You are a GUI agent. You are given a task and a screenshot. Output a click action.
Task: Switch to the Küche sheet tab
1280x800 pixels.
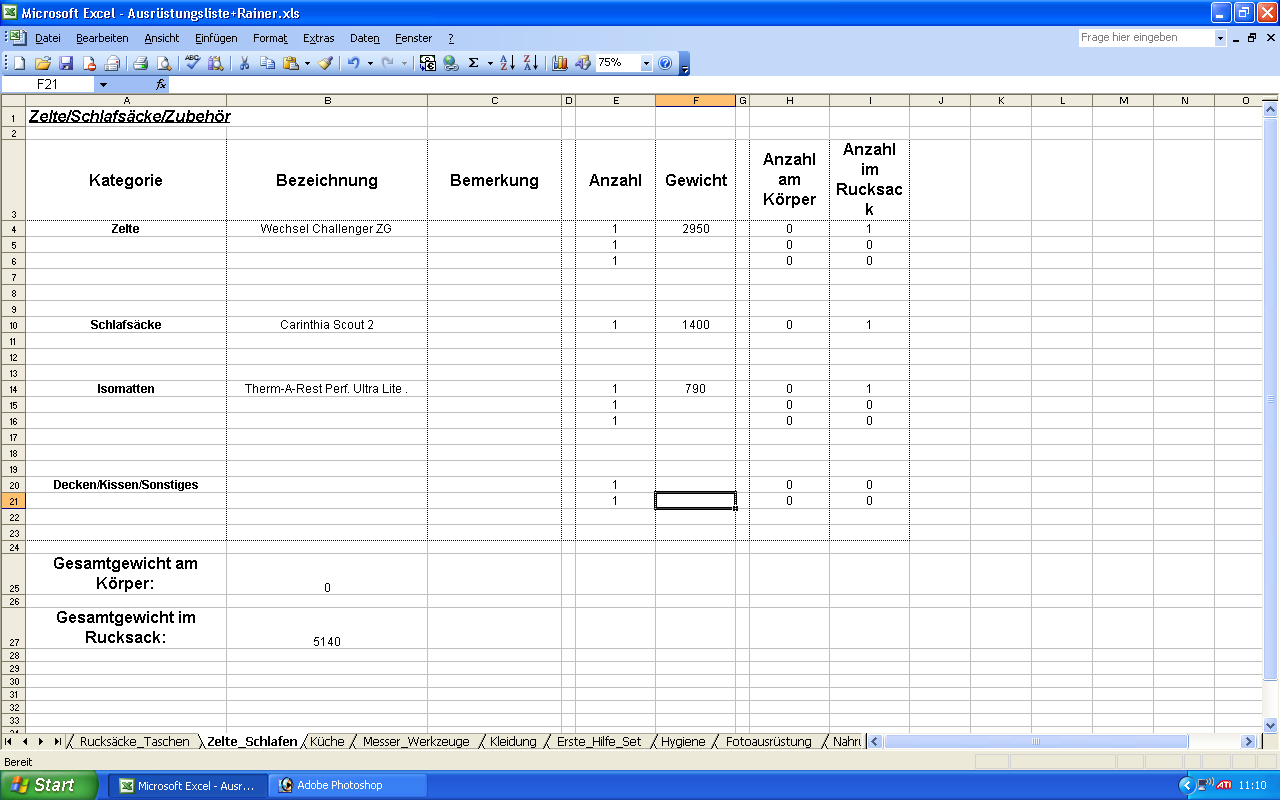[x=327, y=742]
